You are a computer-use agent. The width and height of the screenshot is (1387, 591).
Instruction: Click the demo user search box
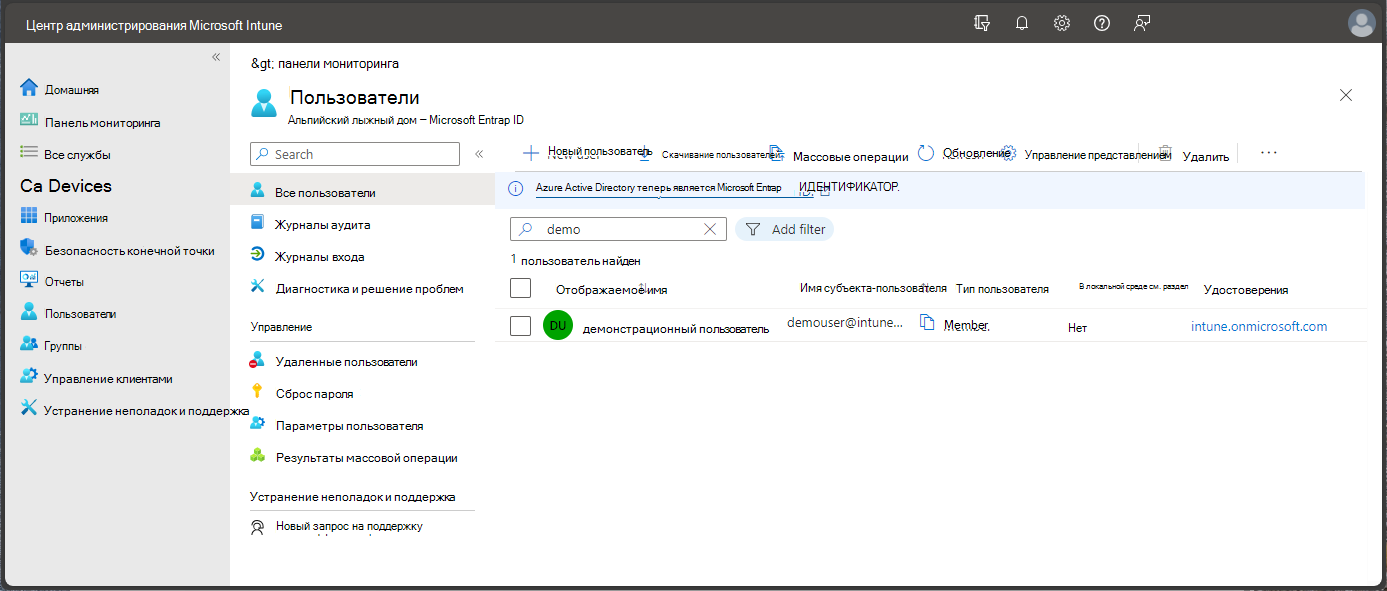(619, 229)
